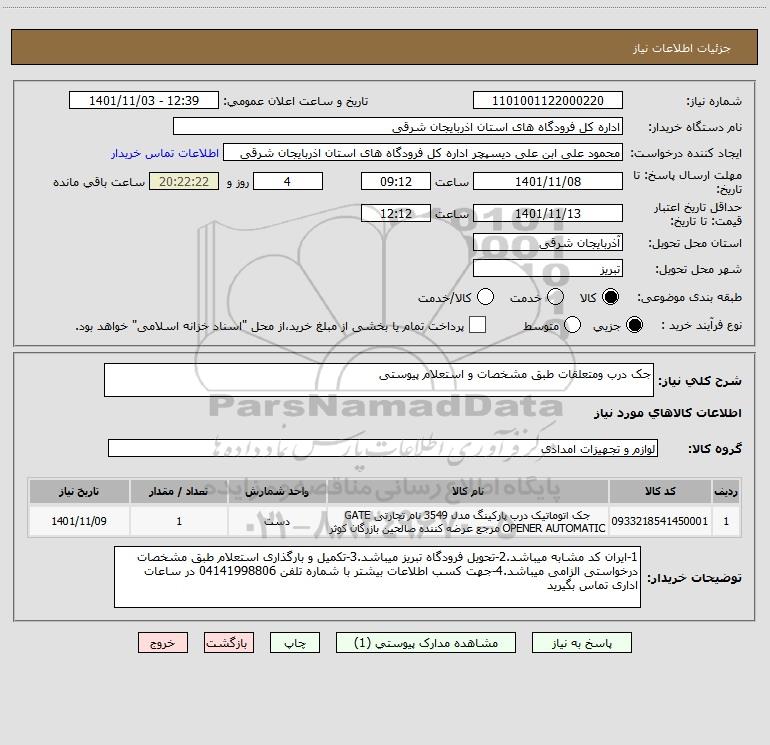Screen dimensions: 770x745
Task: Click the نام کالا column header
Action: pyautogui.click(x=468, y=491)
